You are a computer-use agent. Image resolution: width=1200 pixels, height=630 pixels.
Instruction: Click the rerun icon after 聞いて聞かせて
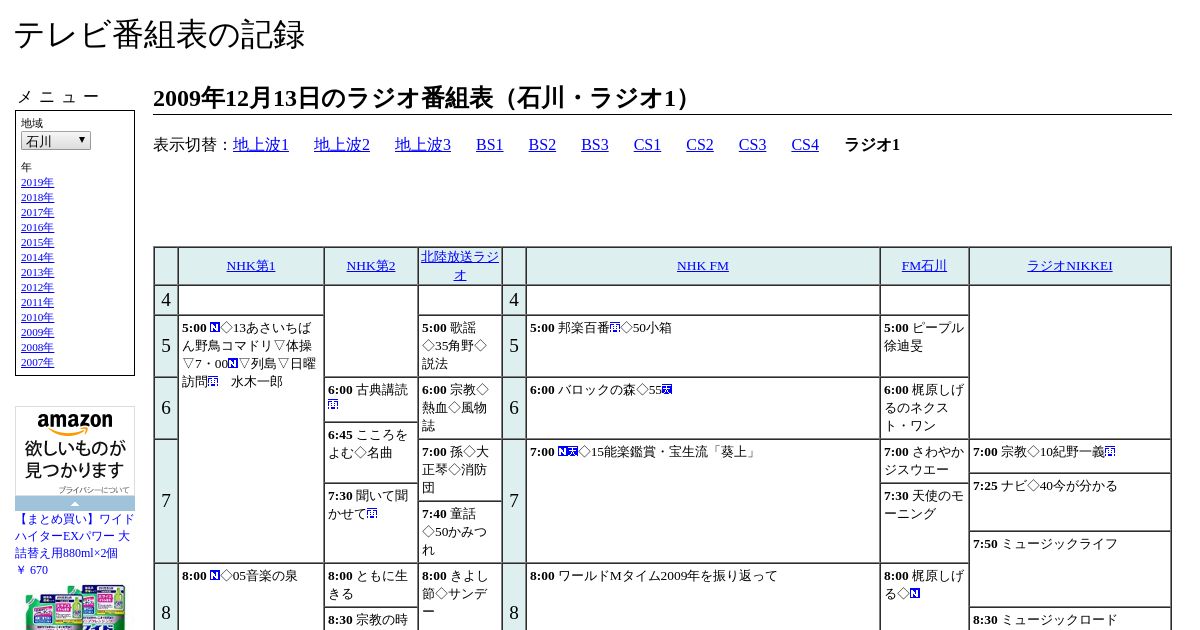click(x=372, y=514)
